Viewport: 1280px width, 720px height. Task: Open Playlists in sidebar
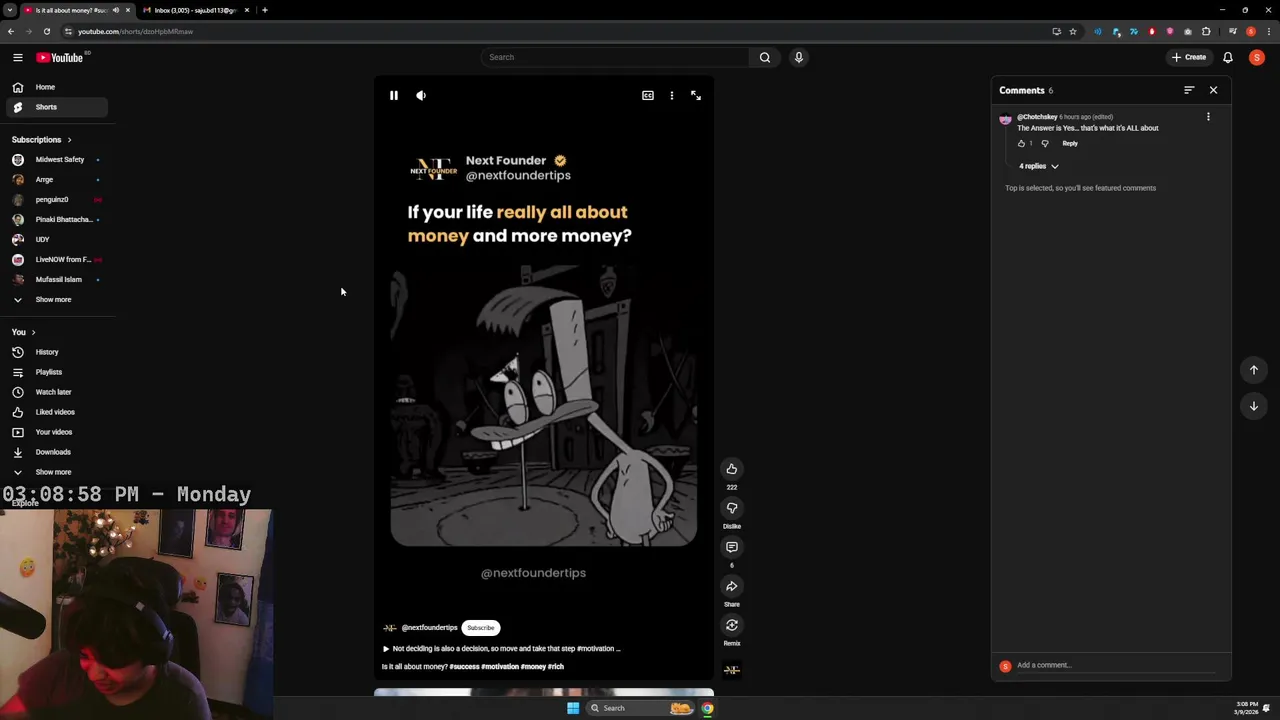55,372
